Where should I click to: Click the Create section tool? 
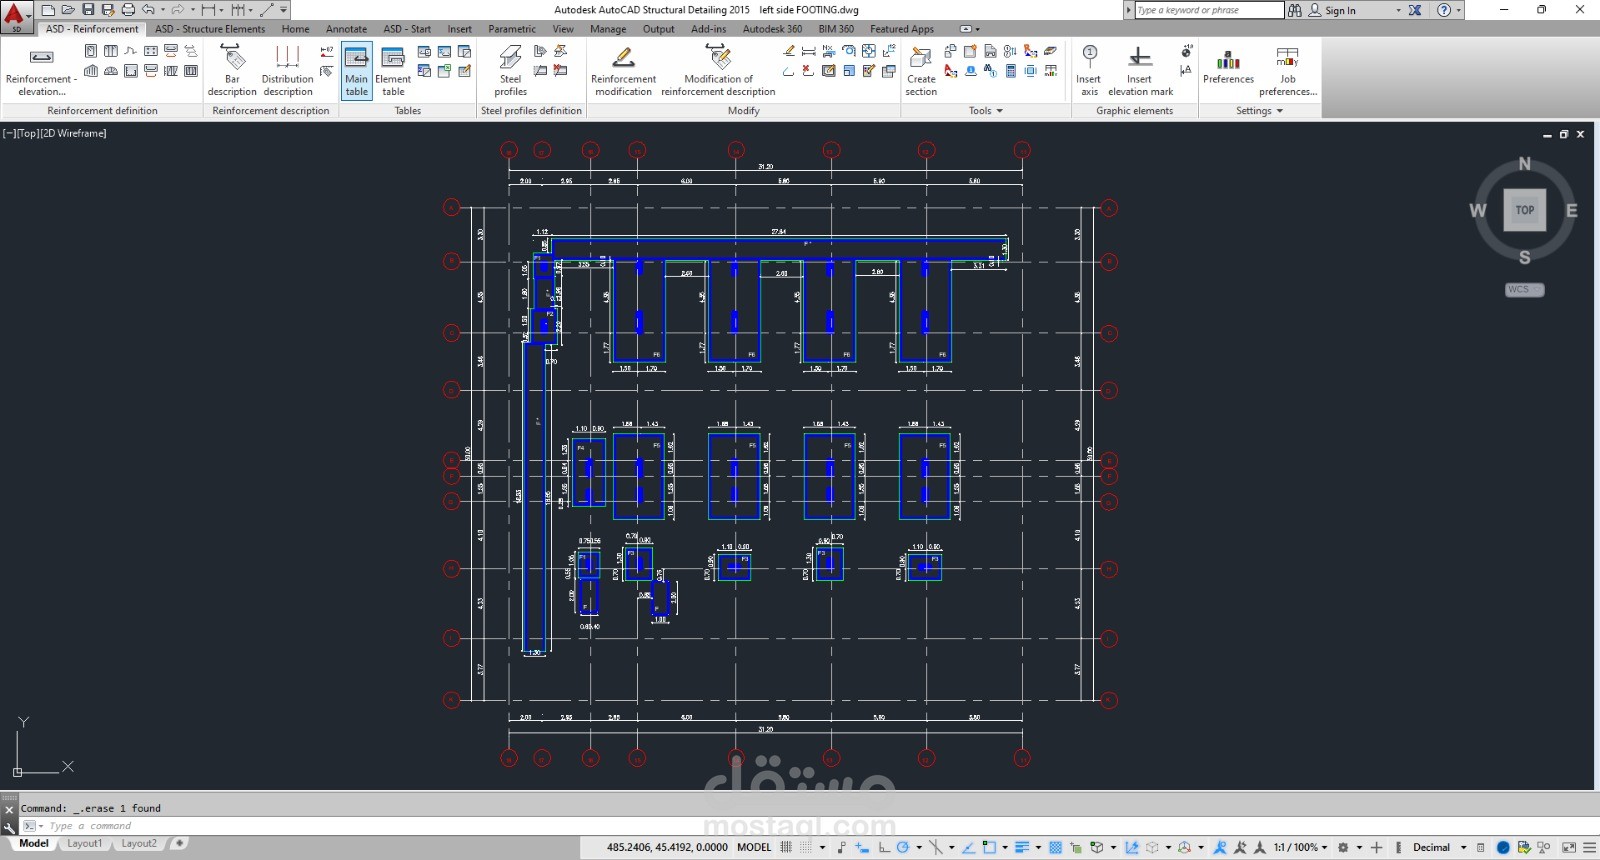[x=921, y=70]
